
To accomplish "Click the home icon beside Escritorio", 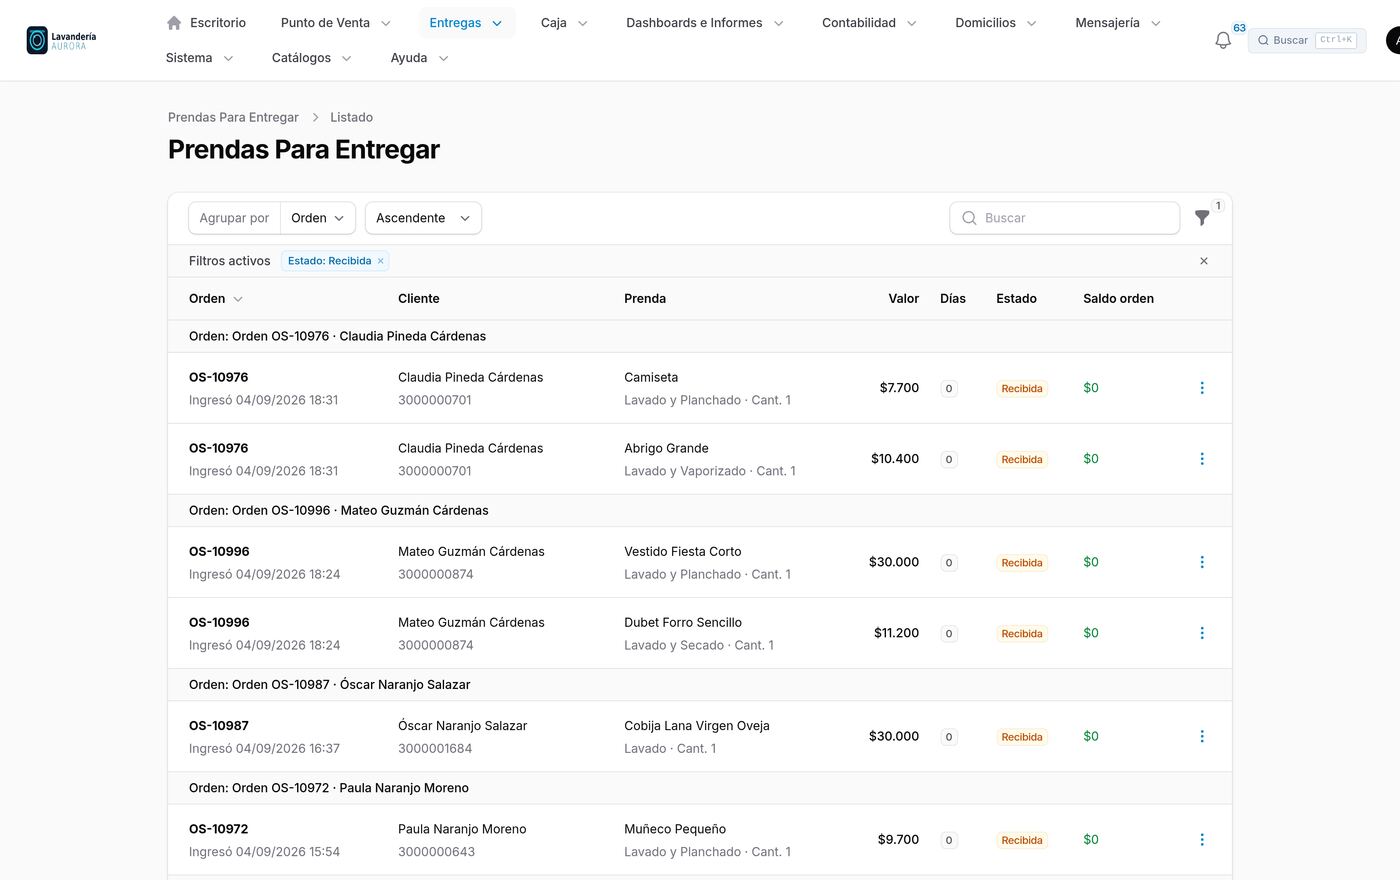I will point(174,22).
